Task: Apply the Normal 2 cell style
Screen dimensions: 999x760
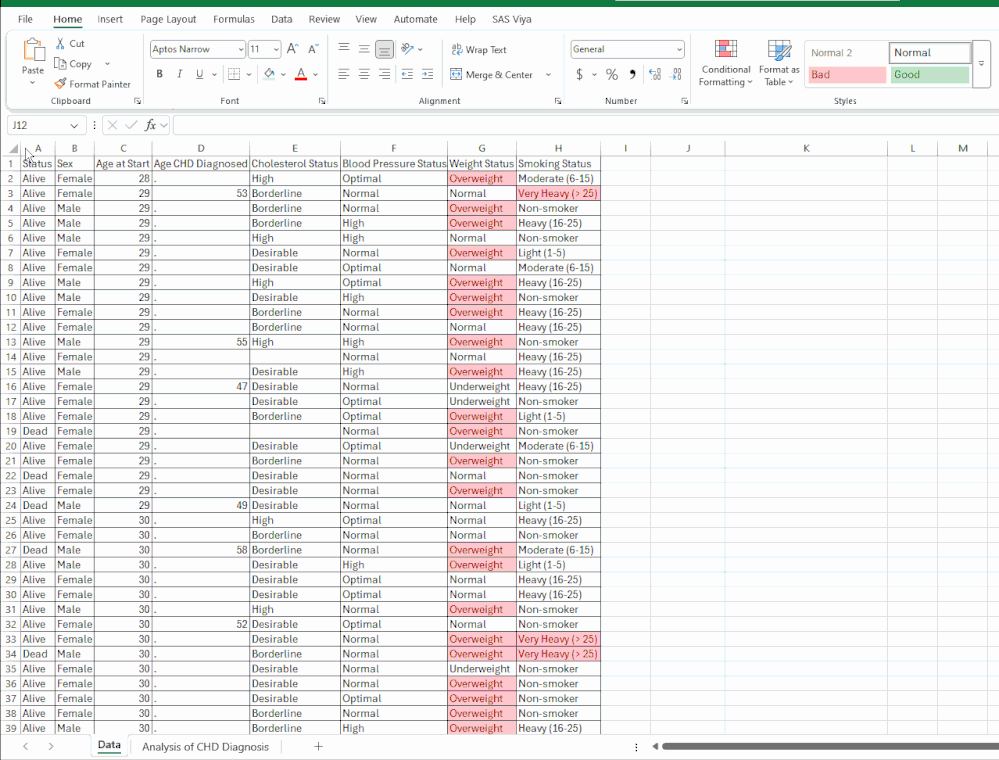Action: click(x=847, y=53)
